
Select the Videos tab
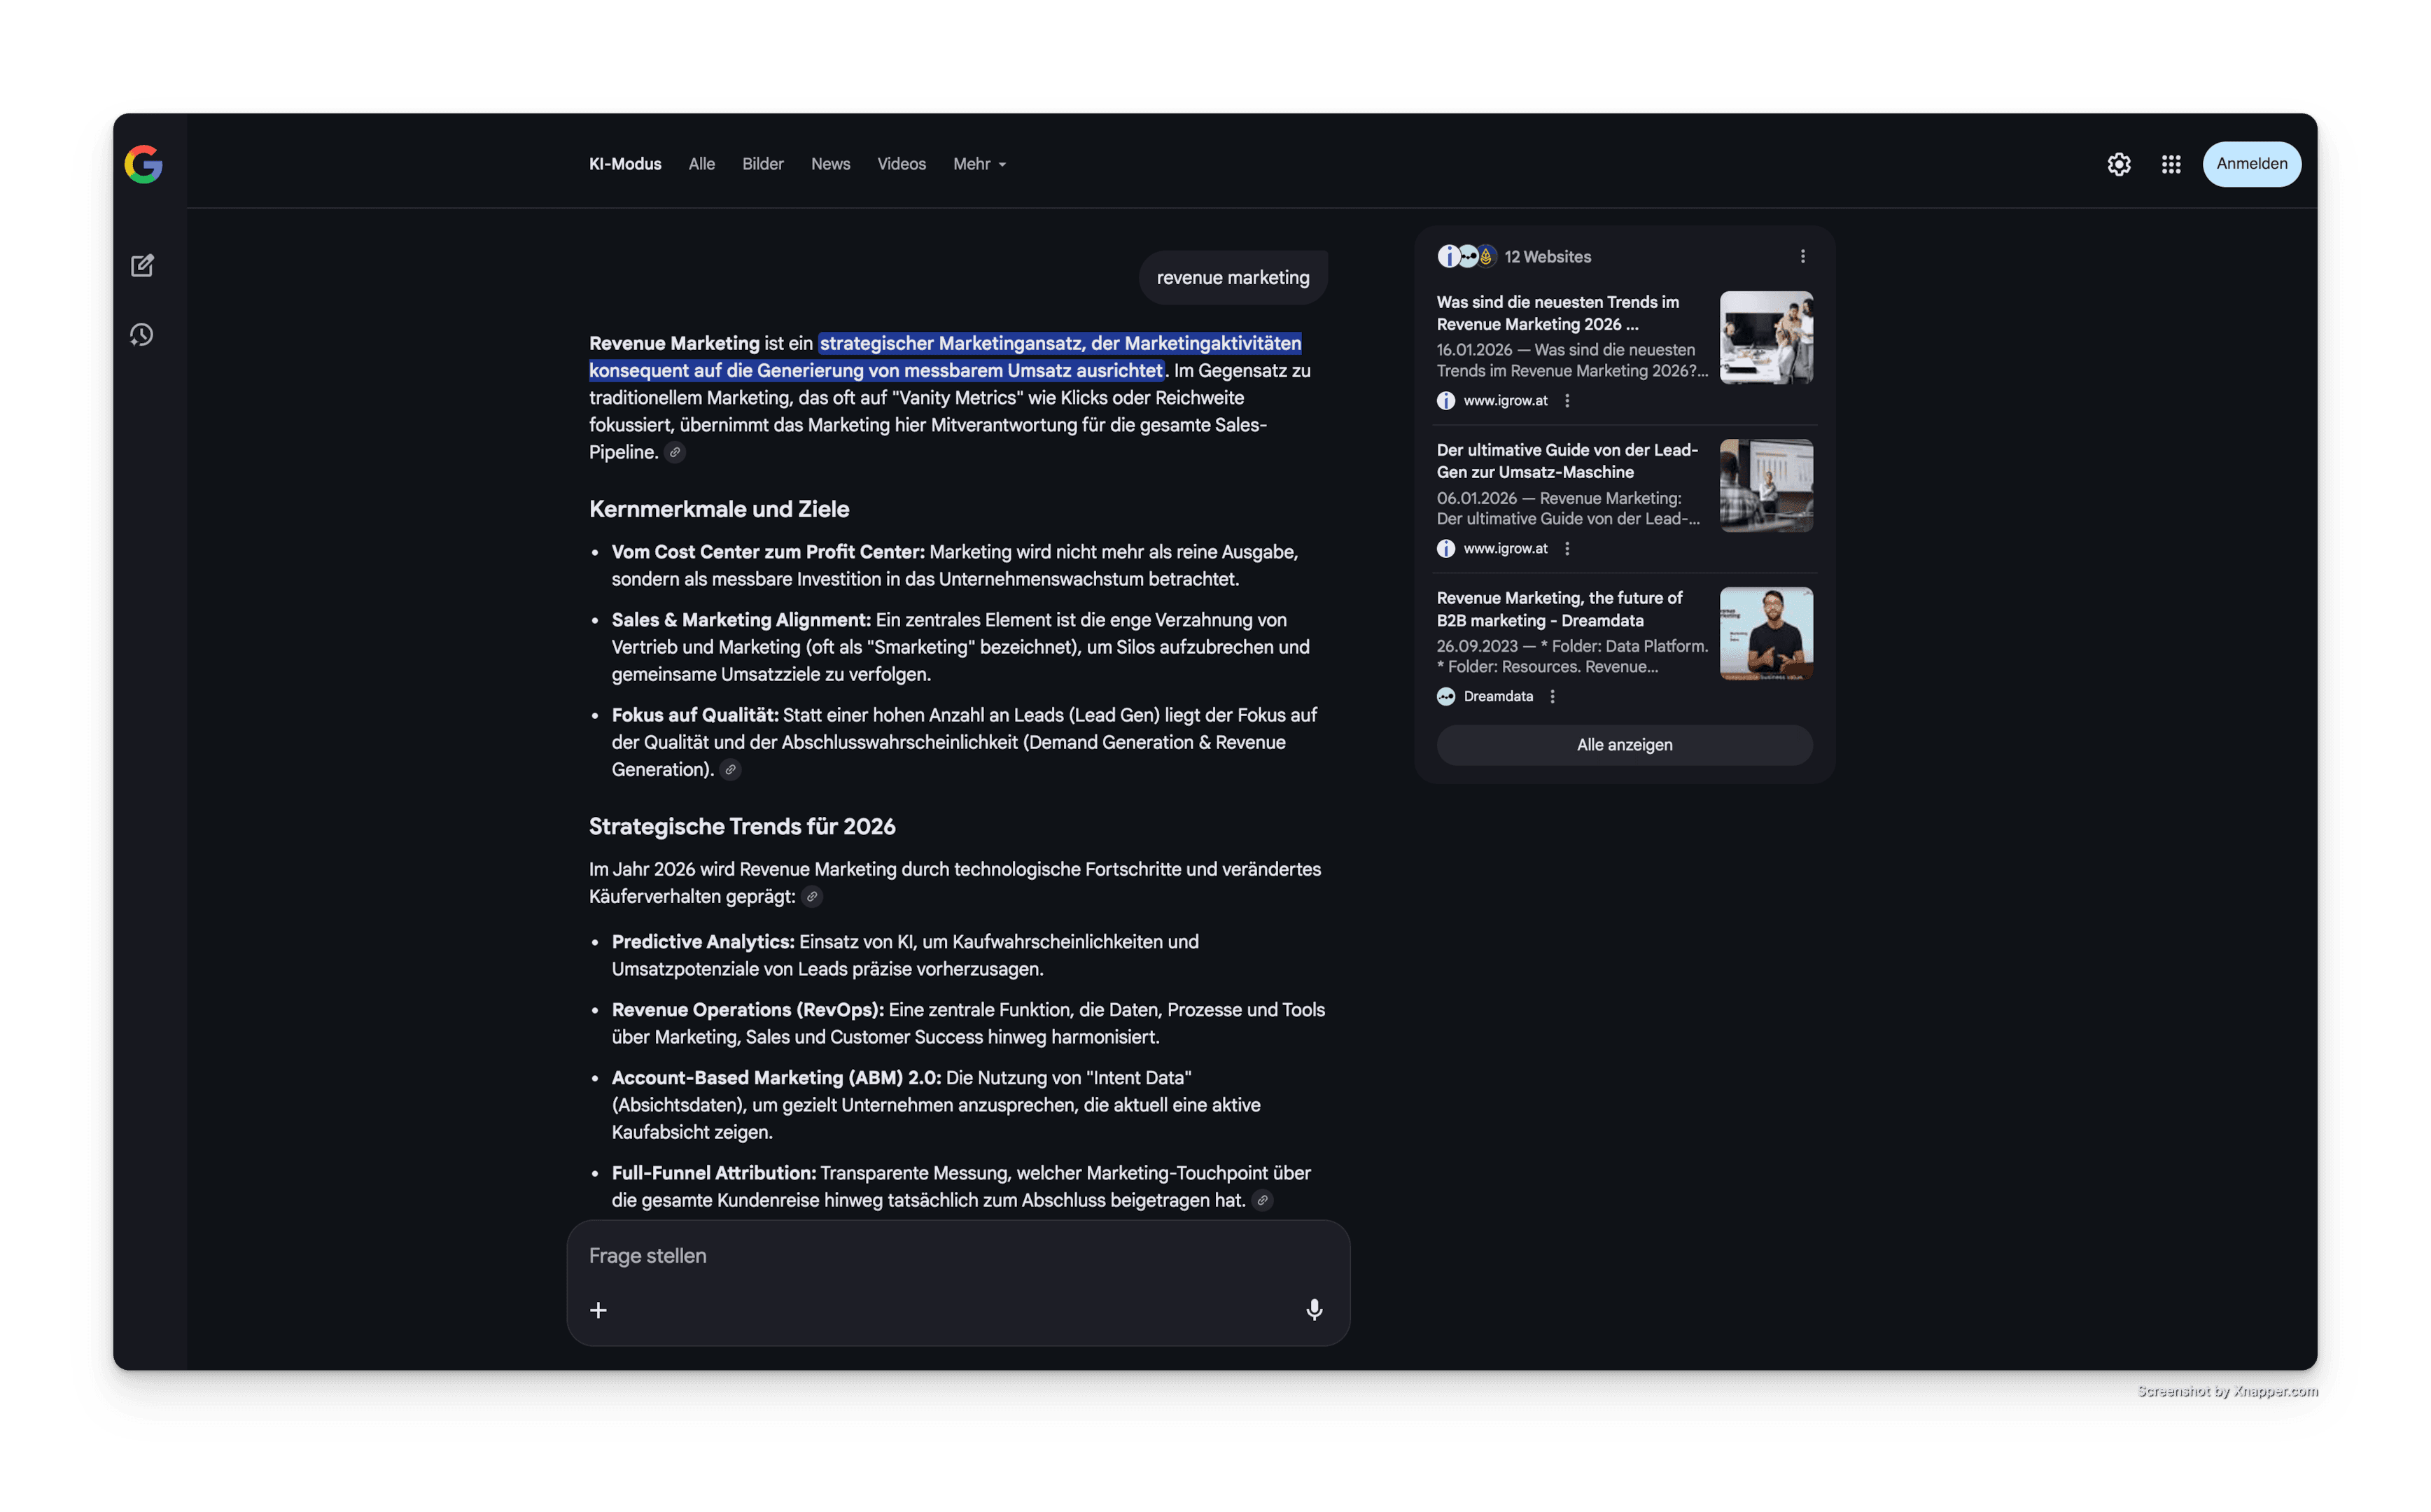point(901,164)
